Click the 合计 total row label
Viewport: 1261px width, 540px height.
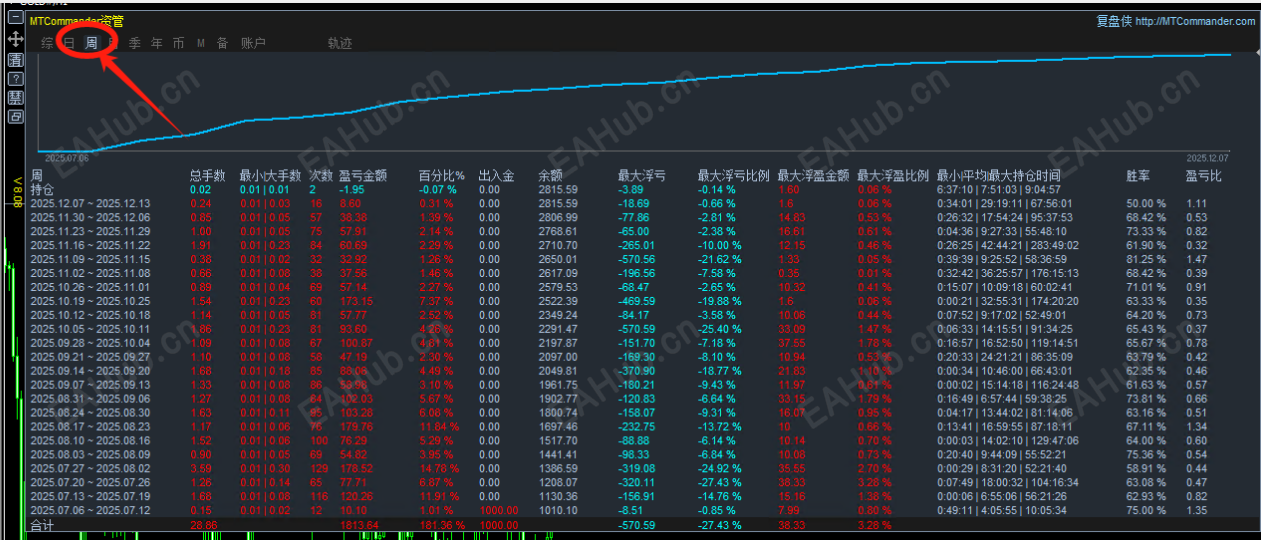point(42,525)
